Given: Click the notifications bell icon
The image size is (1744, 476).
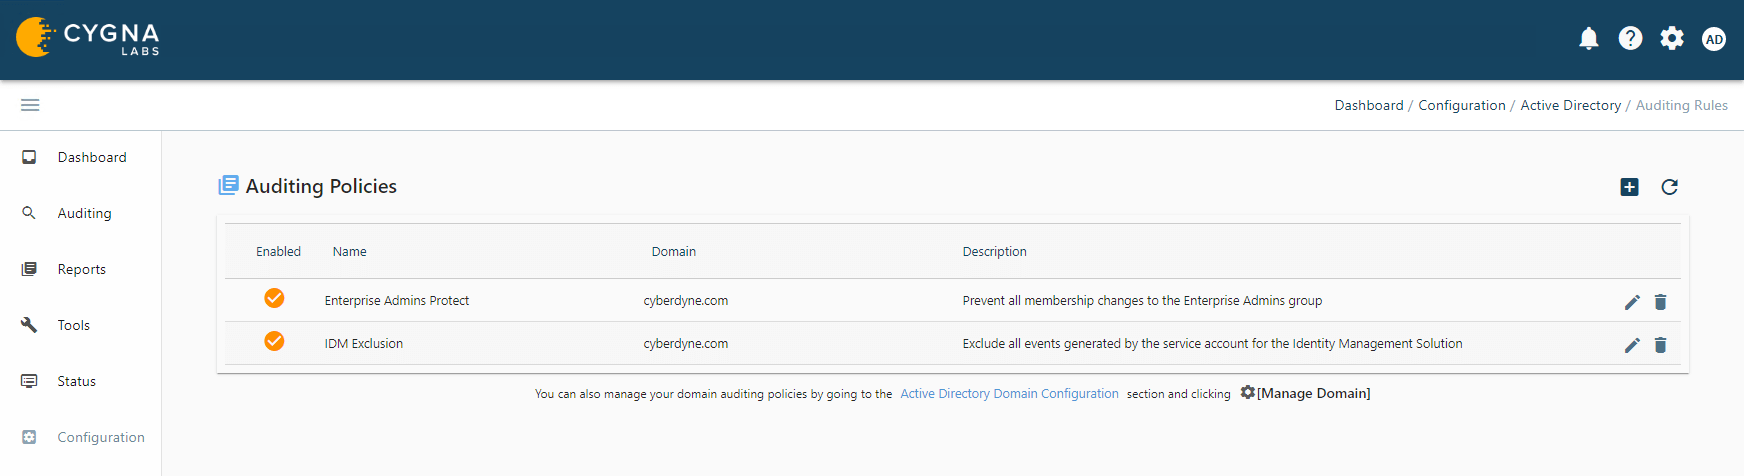Looking at the screenshot, I should click(x=1588, y=39).
